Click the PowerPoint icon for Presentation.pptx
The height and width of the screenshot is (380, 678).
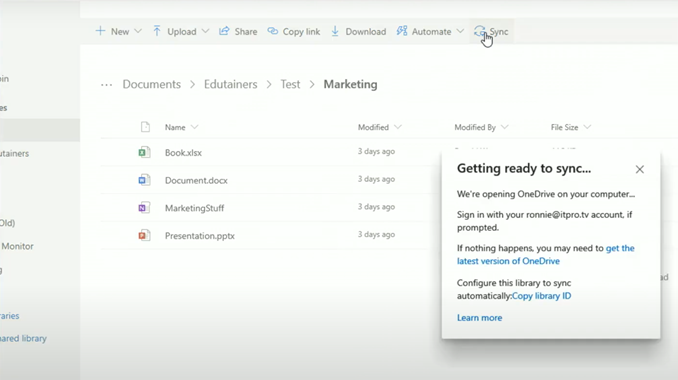(144, 235)
